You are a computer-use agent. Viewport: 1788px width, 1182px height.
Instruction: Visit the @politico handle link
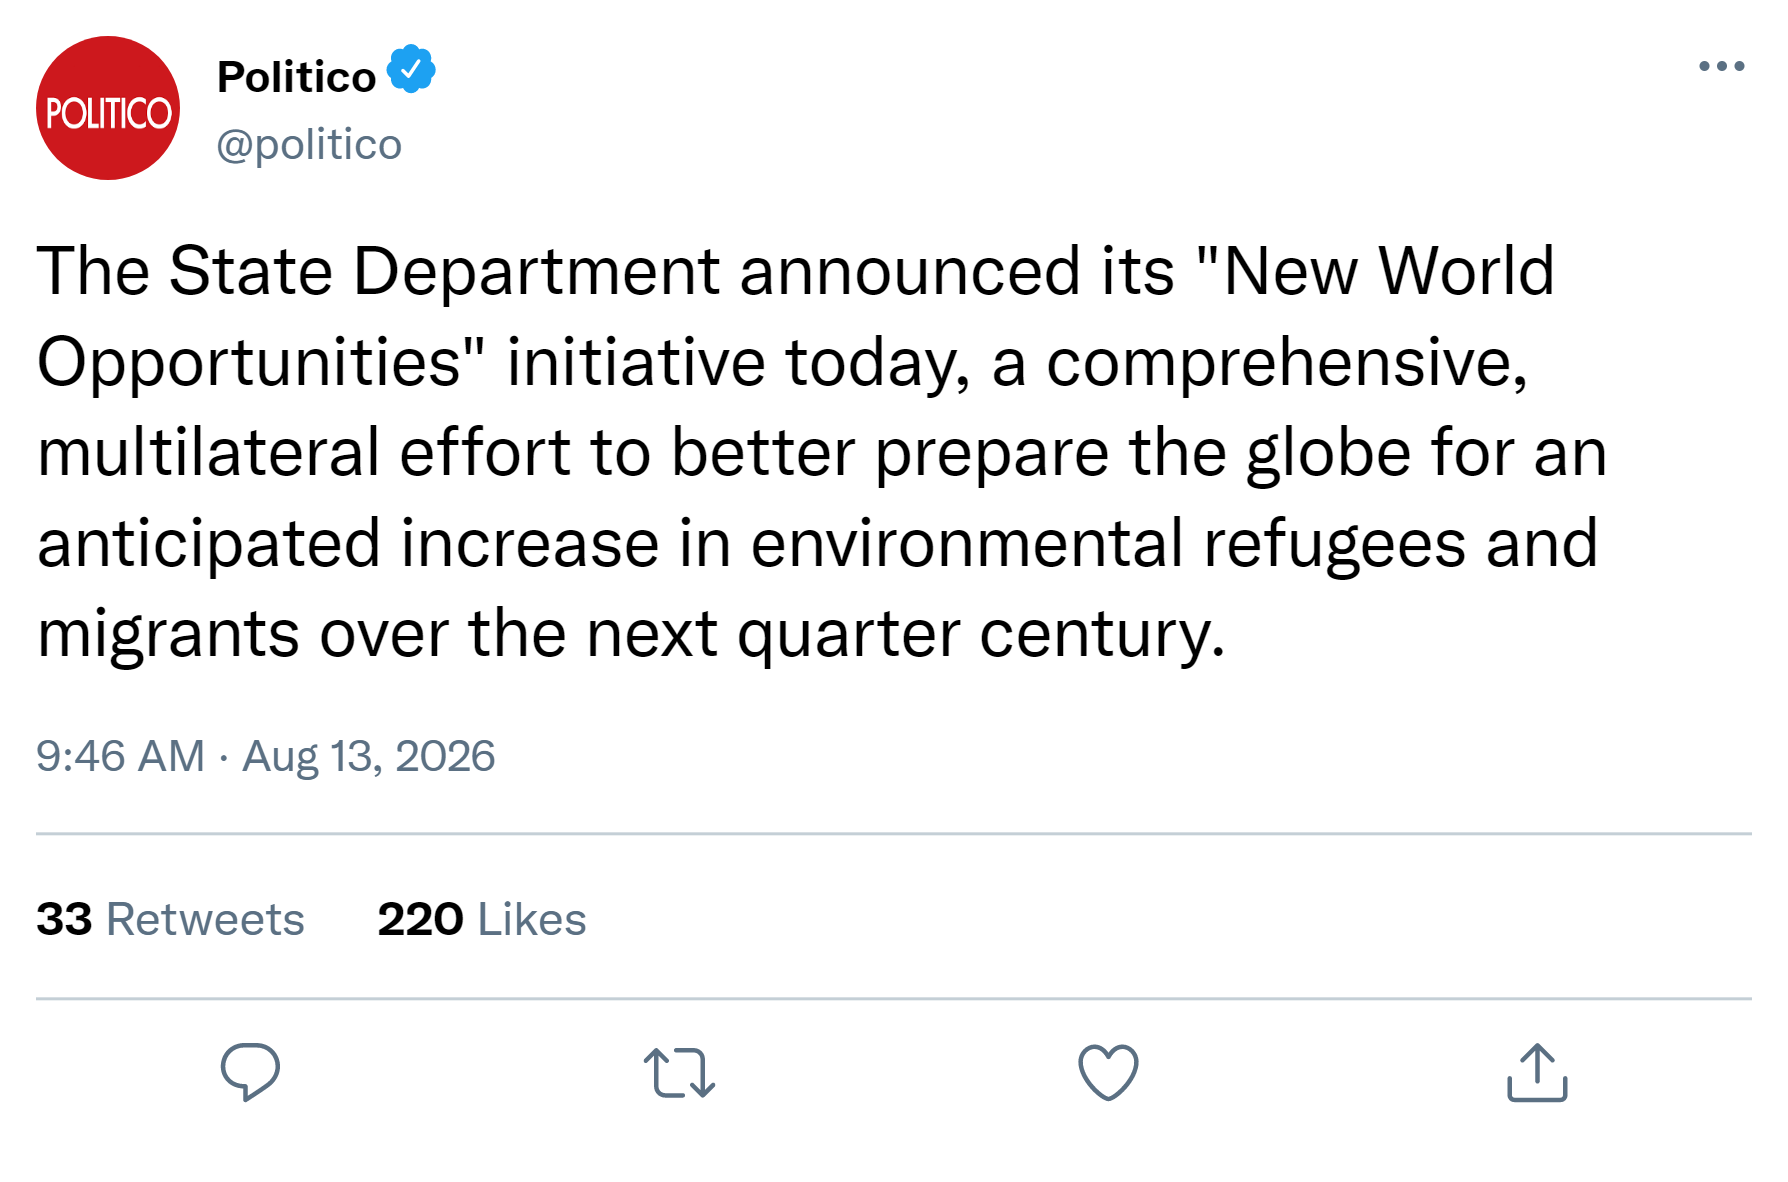309,144
